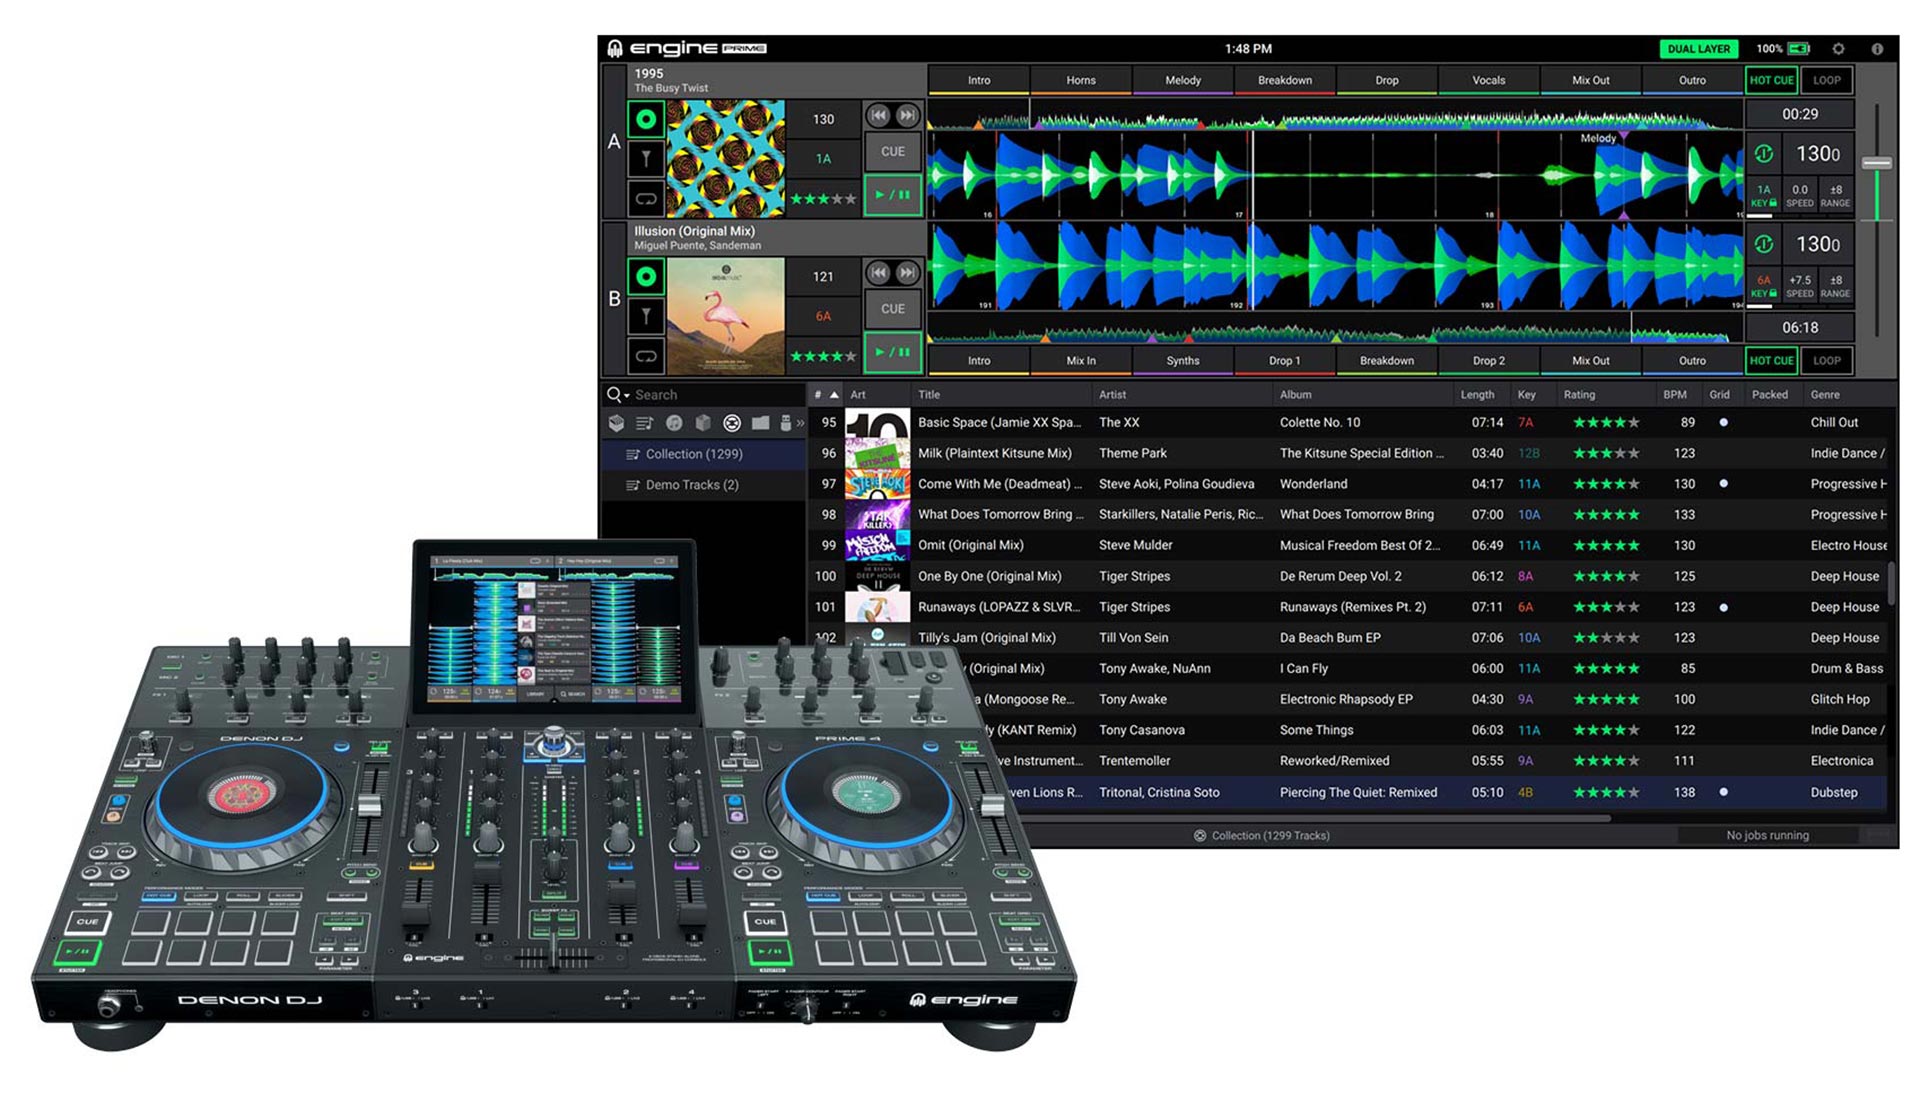Skip to next track on deck A

pyautogui.click(x=906, y=115)
